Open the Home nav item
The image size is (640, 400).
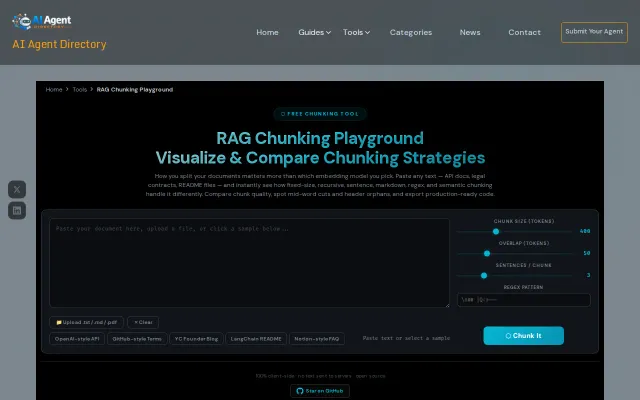(x=267, y=32)
